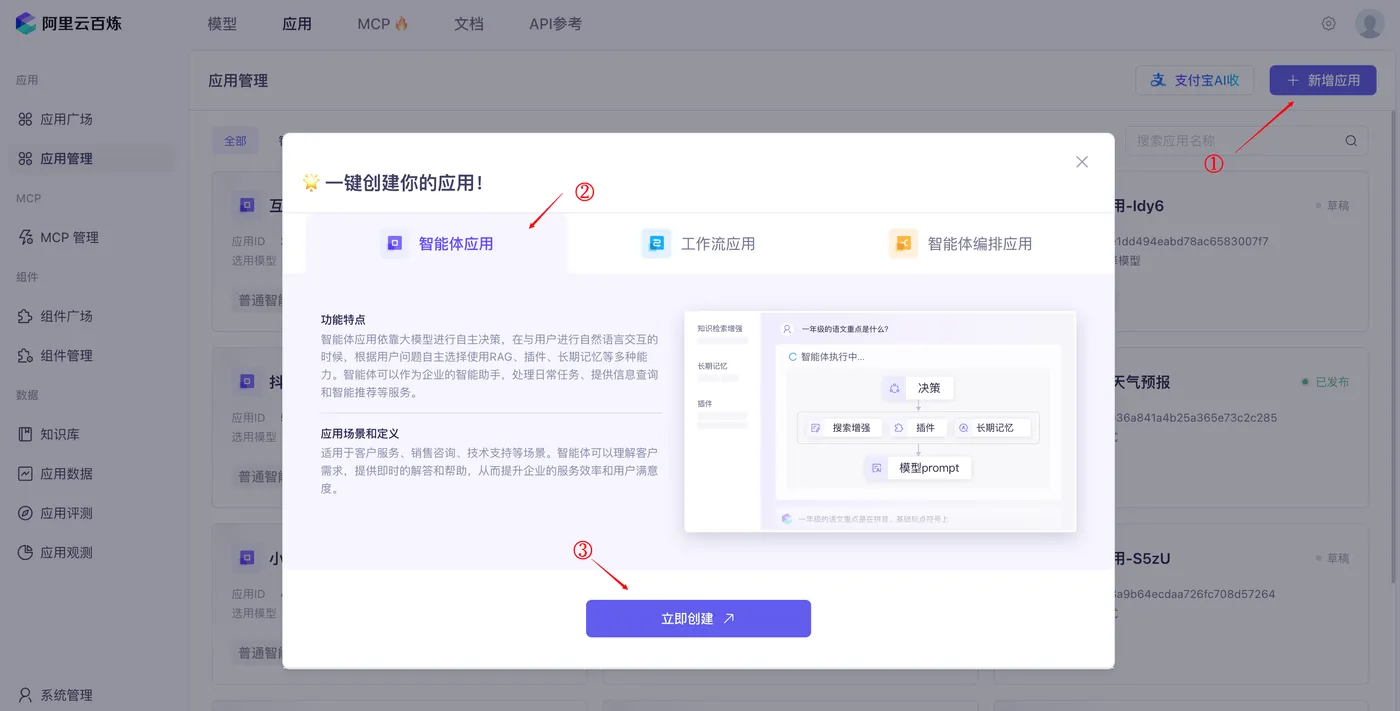Click the 应用场景和定义 heading text

[x=360, y=433]
